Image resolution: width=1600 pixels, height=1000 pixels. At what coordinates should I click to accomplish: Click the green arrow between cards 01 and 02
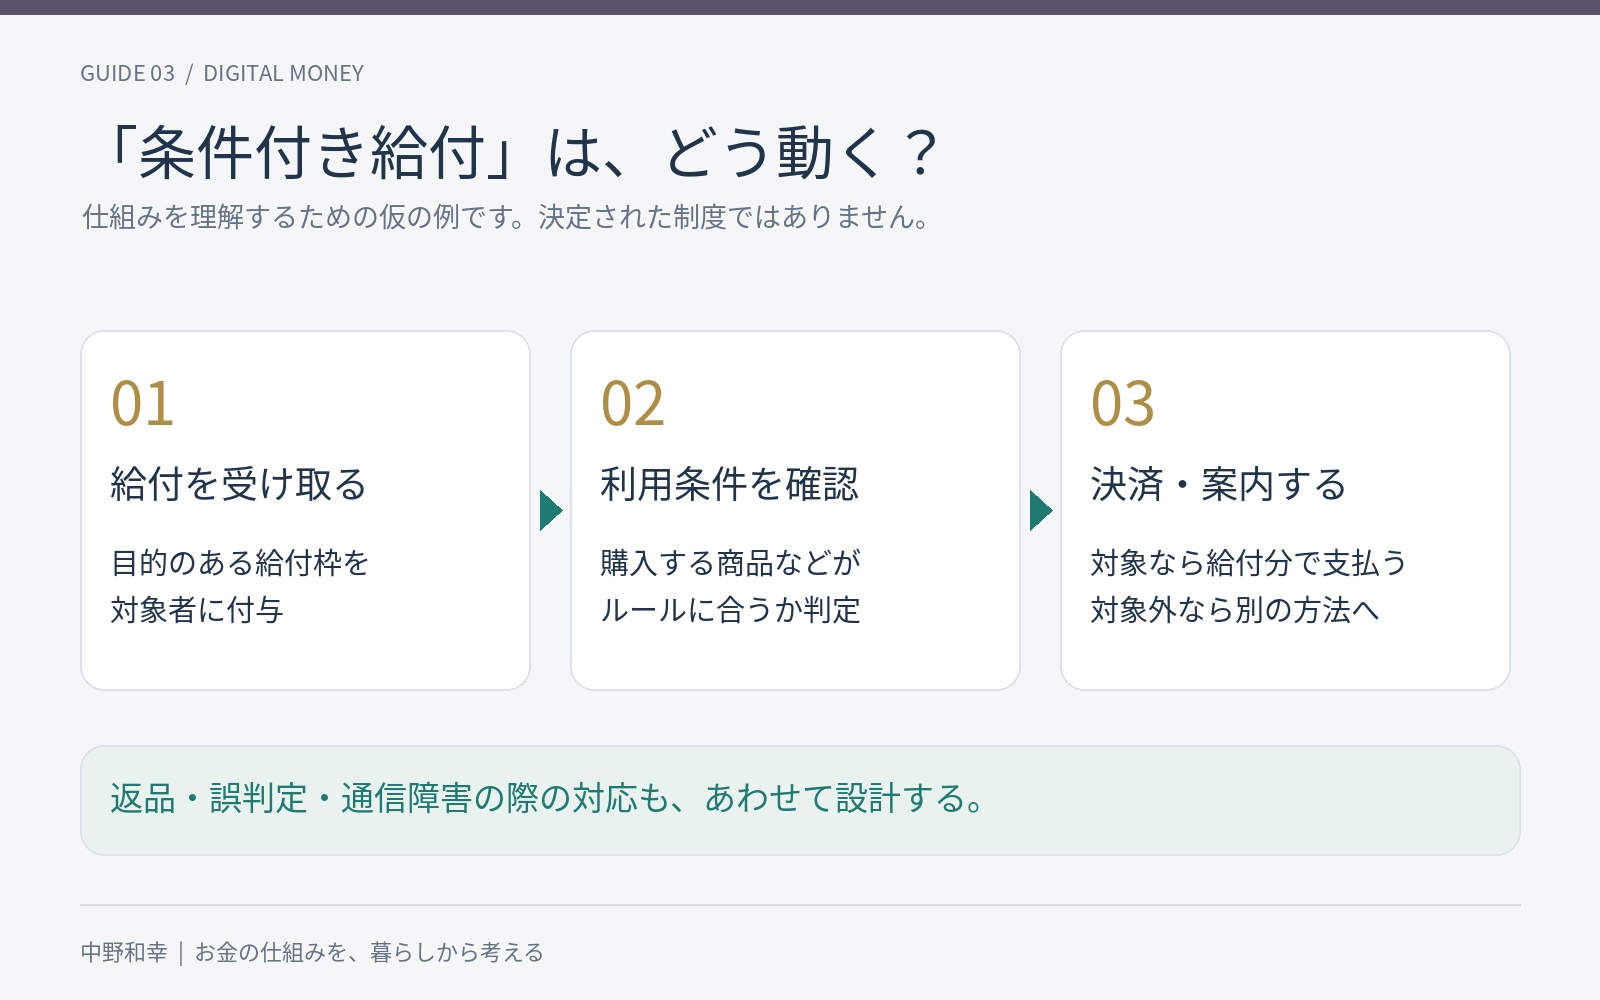pyautogui.click(x=551, y=510)
